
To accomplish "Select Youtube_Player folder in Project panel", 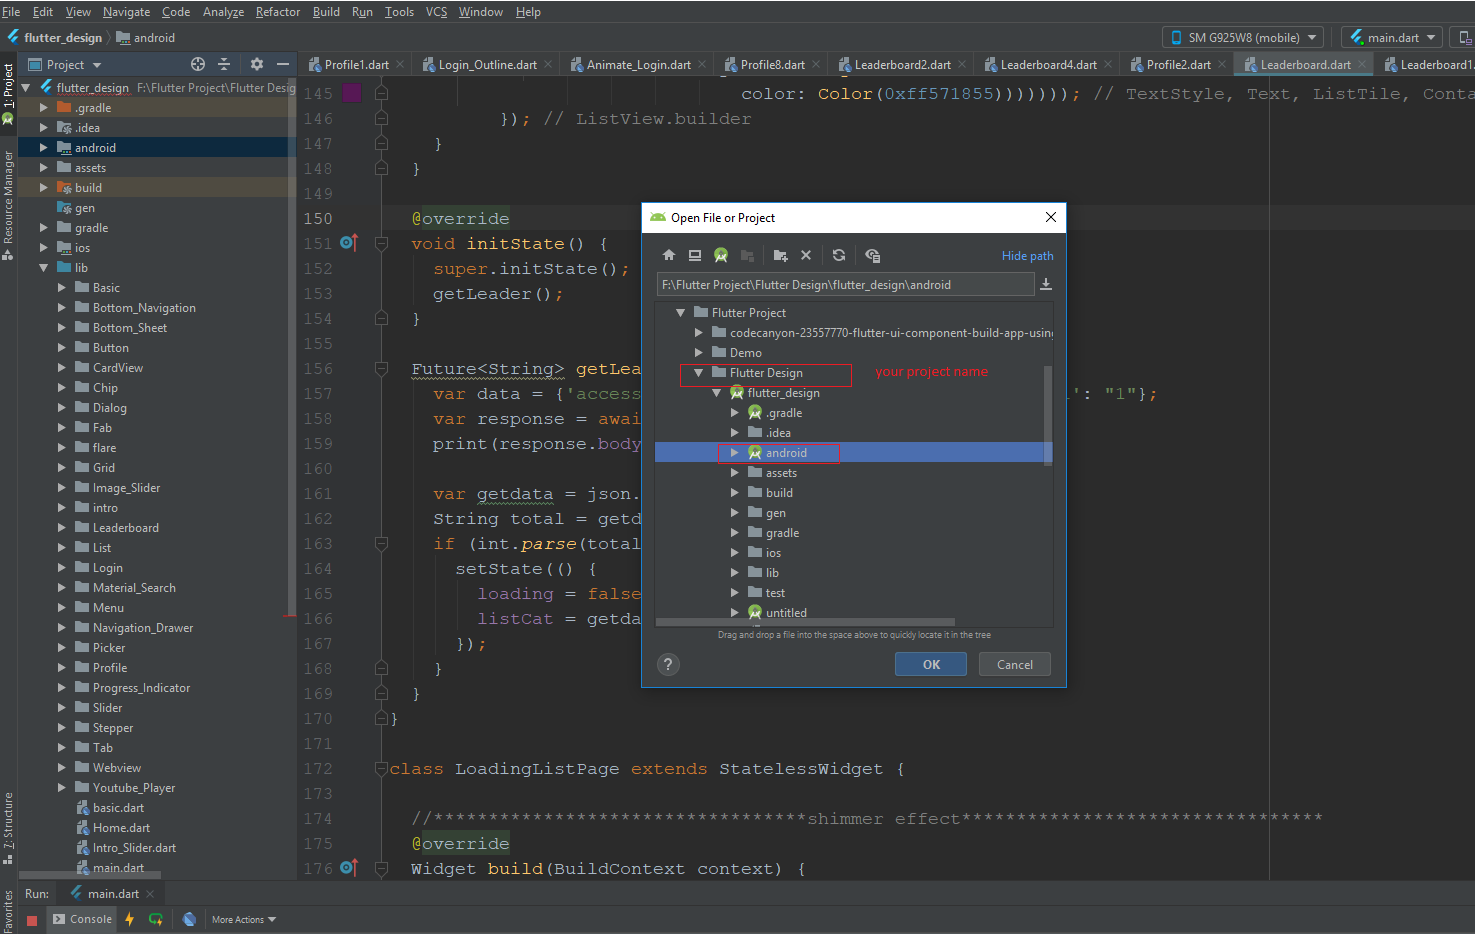I will click(x=134, y=788).
